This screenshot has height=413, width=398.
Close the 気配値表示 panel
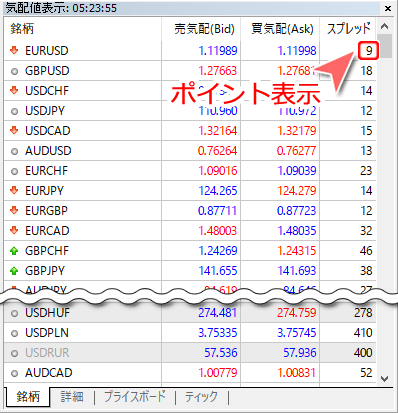388,8
